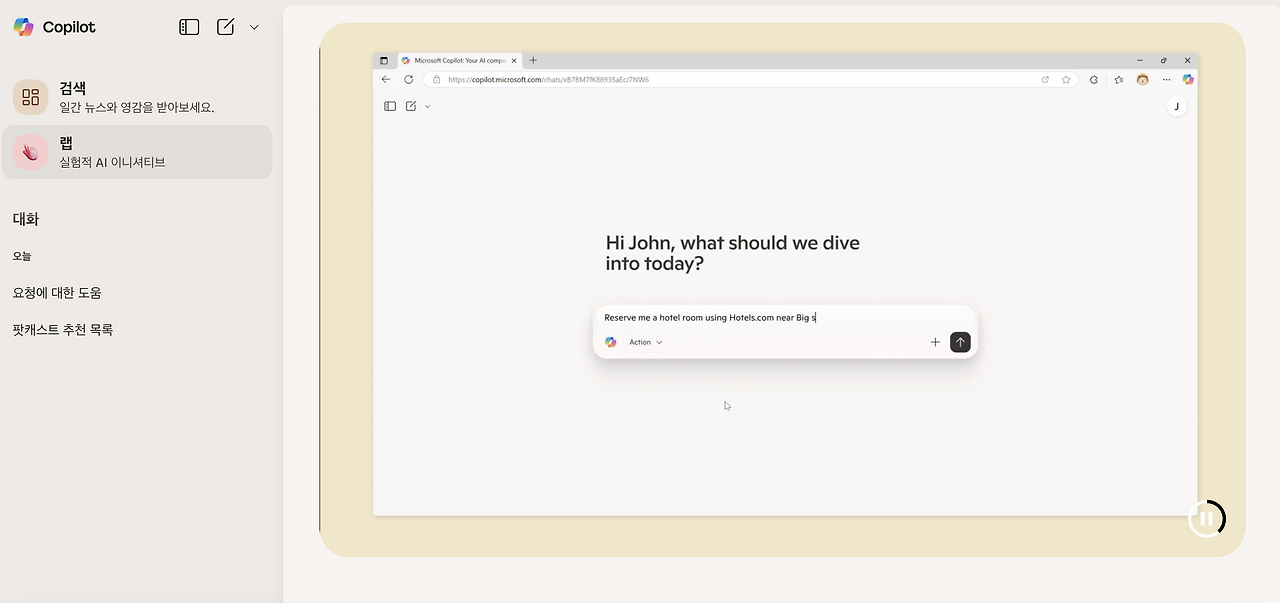Click the browser extensions icon in demo browser
The image size is (1280, 603).
point(1094,79)
